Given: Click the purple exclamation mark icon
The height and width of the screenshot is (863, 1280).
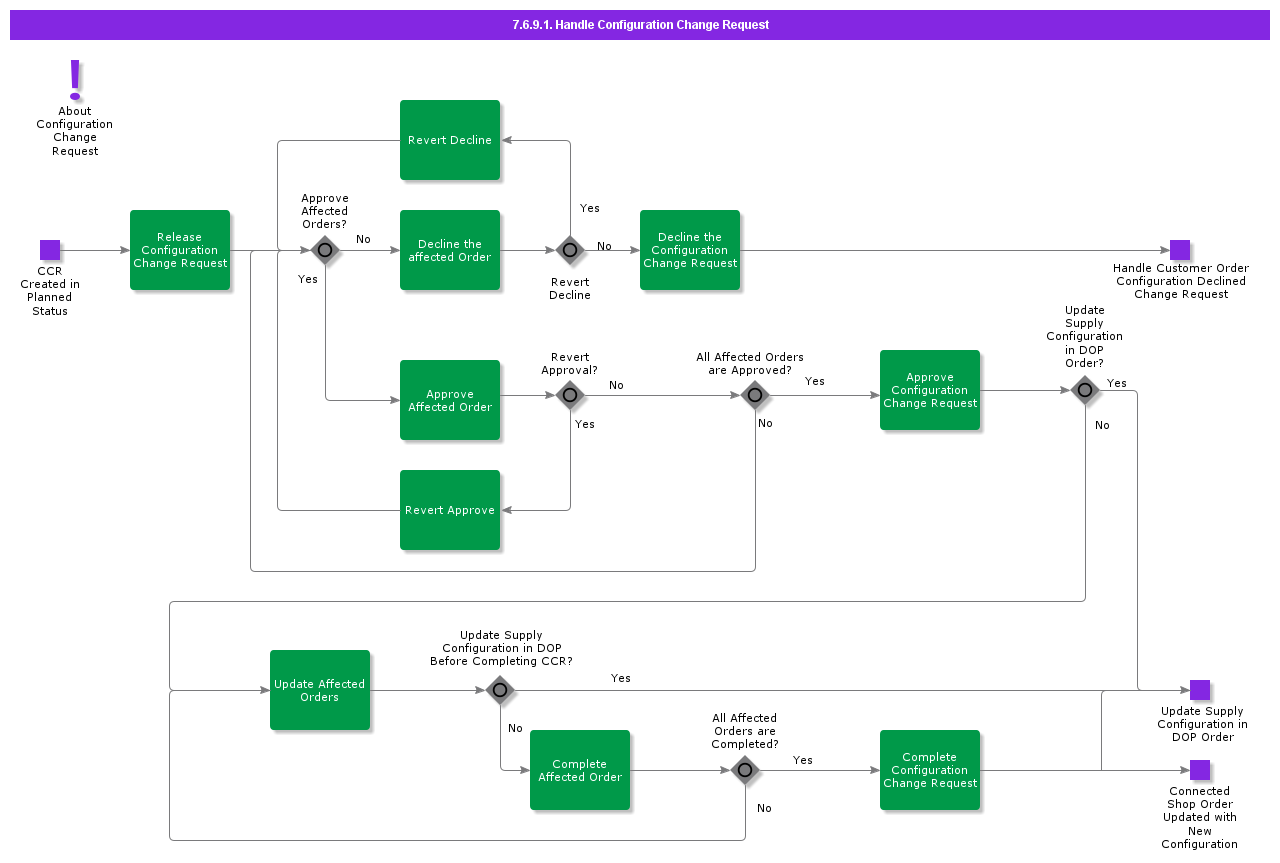Looking at the screenshot, I should click(75, 80).
